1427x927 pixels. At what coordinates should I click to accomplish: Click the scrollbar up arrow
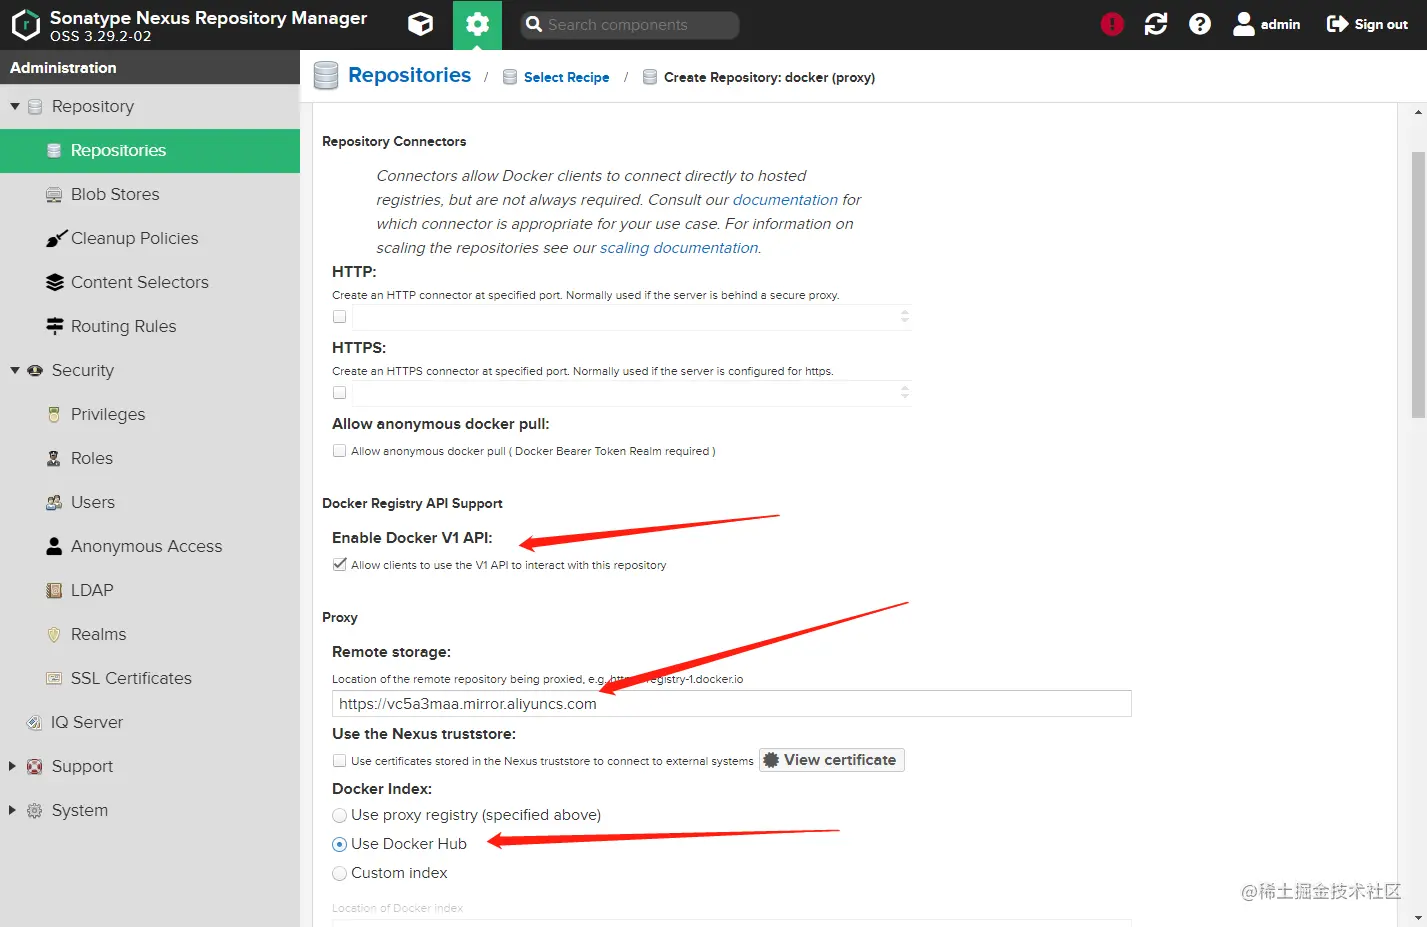click(1418, 112)
